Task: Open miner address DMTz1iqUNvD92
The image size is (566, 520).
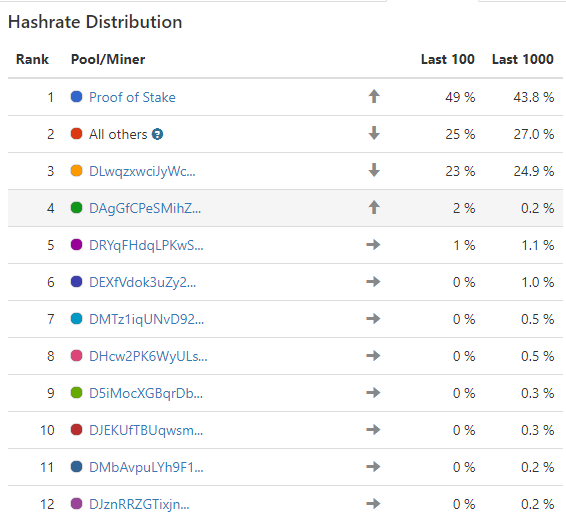Action: [147, 319]
